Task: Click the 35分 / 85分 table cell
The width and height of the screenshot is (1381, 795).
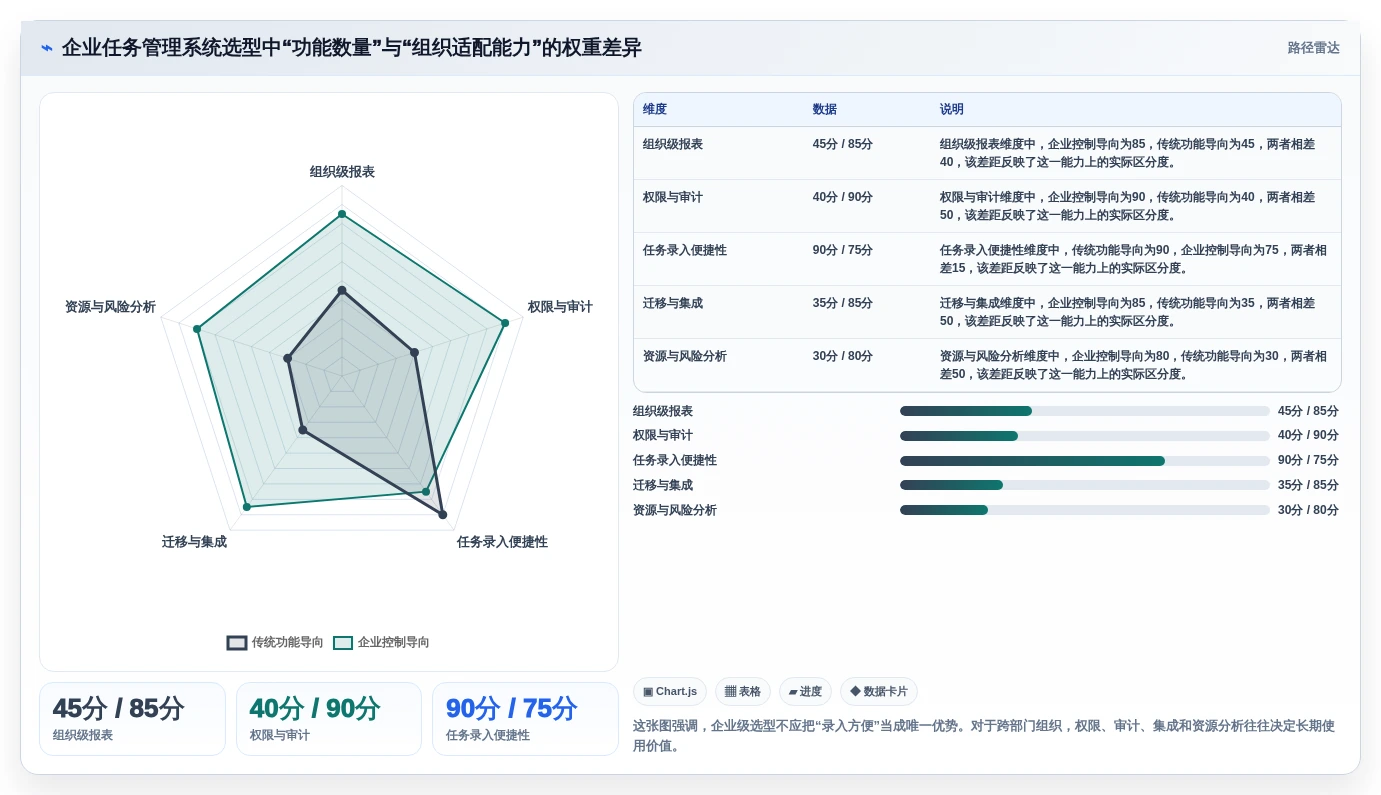Action: (843, 303)
